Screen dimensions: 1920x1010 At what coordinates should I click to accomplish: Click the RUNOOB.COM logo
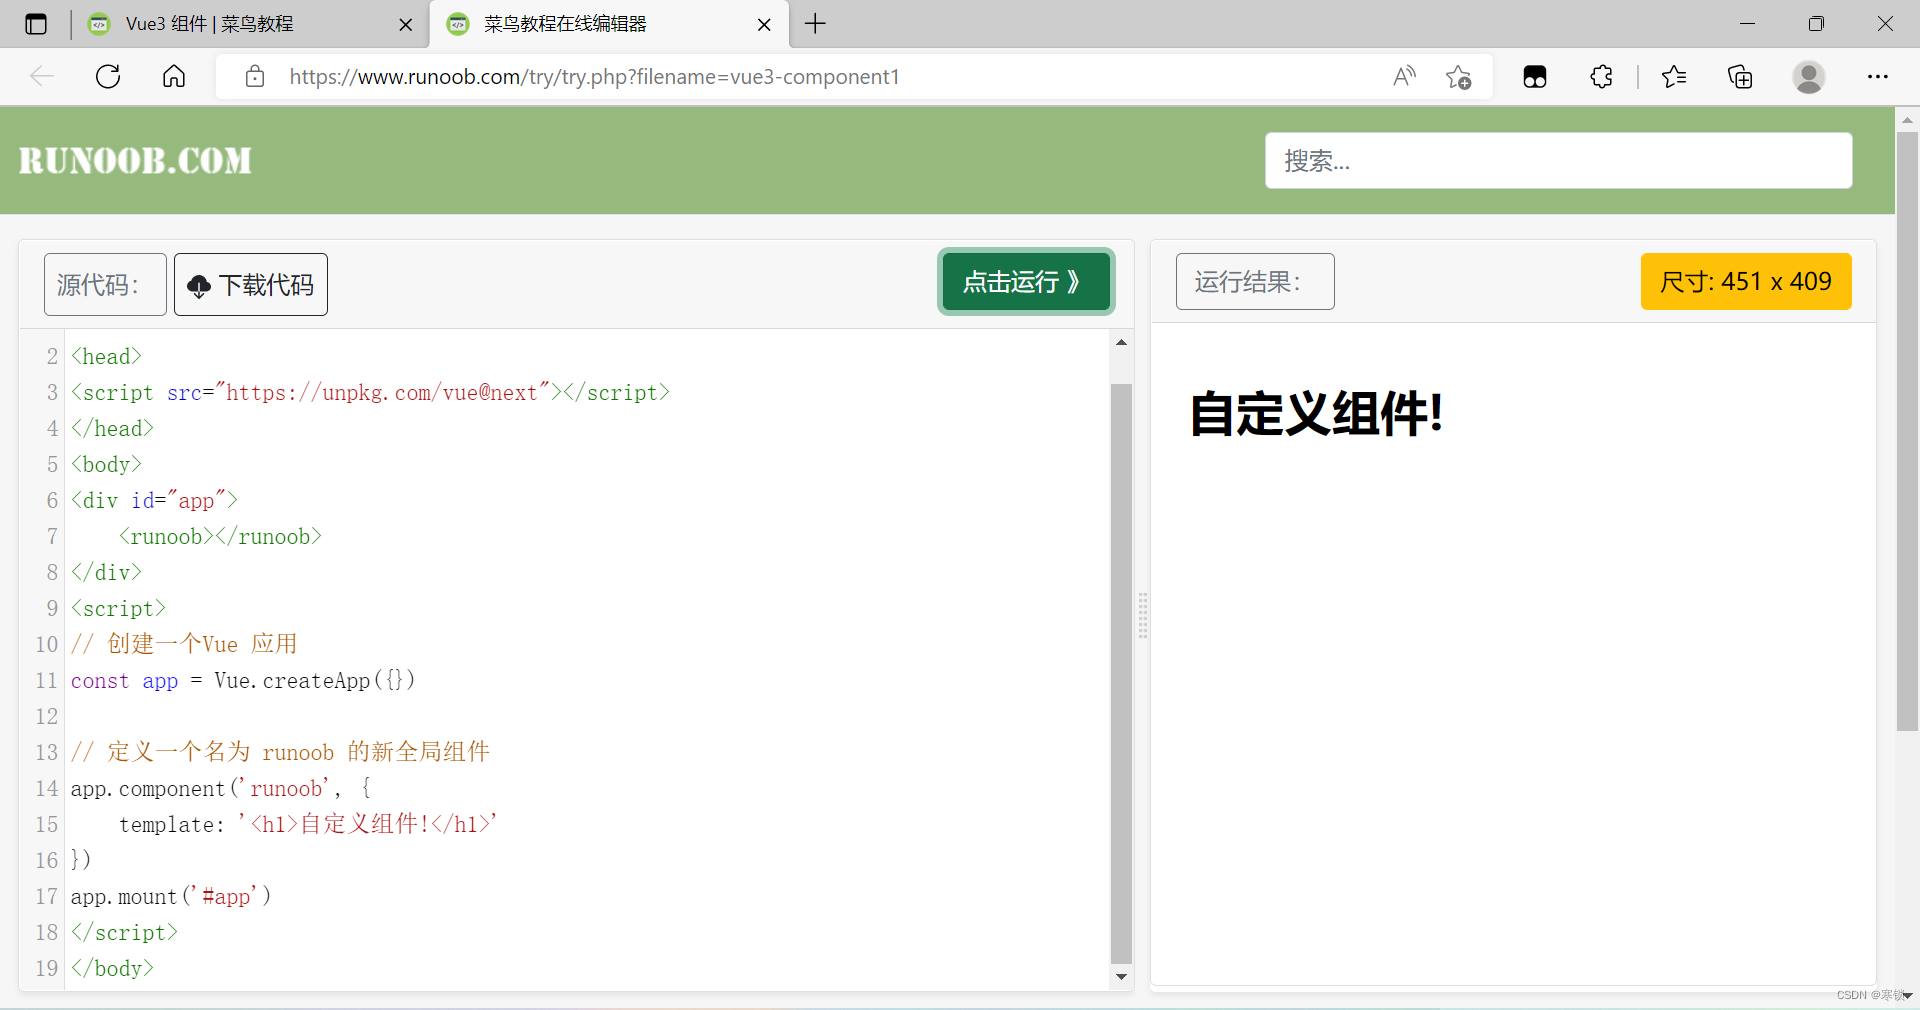[135, 160]
